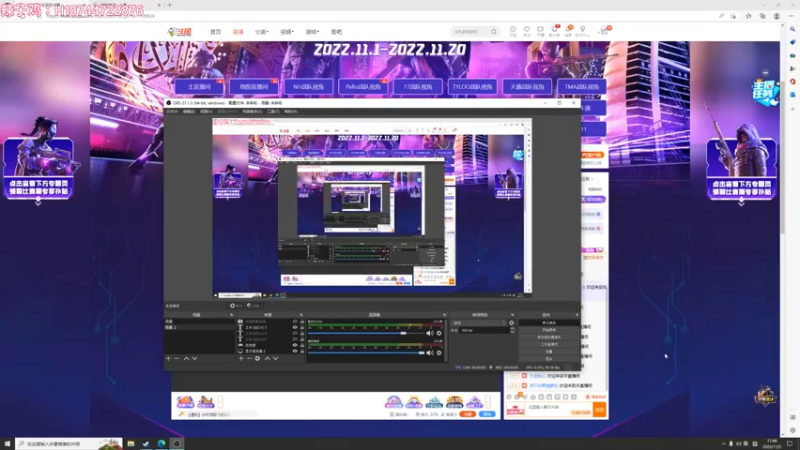The height and width of the screenshot is (450, 800).
Task: Remove the selected scene with minus icon
Action: click(177, 359)
